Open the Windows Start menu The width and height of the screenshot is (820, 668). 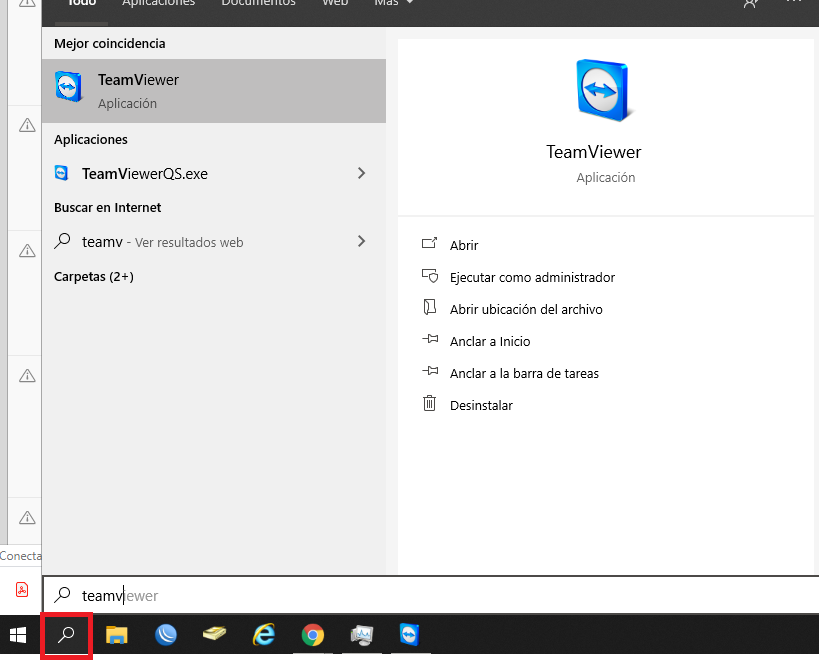point(18,635)
